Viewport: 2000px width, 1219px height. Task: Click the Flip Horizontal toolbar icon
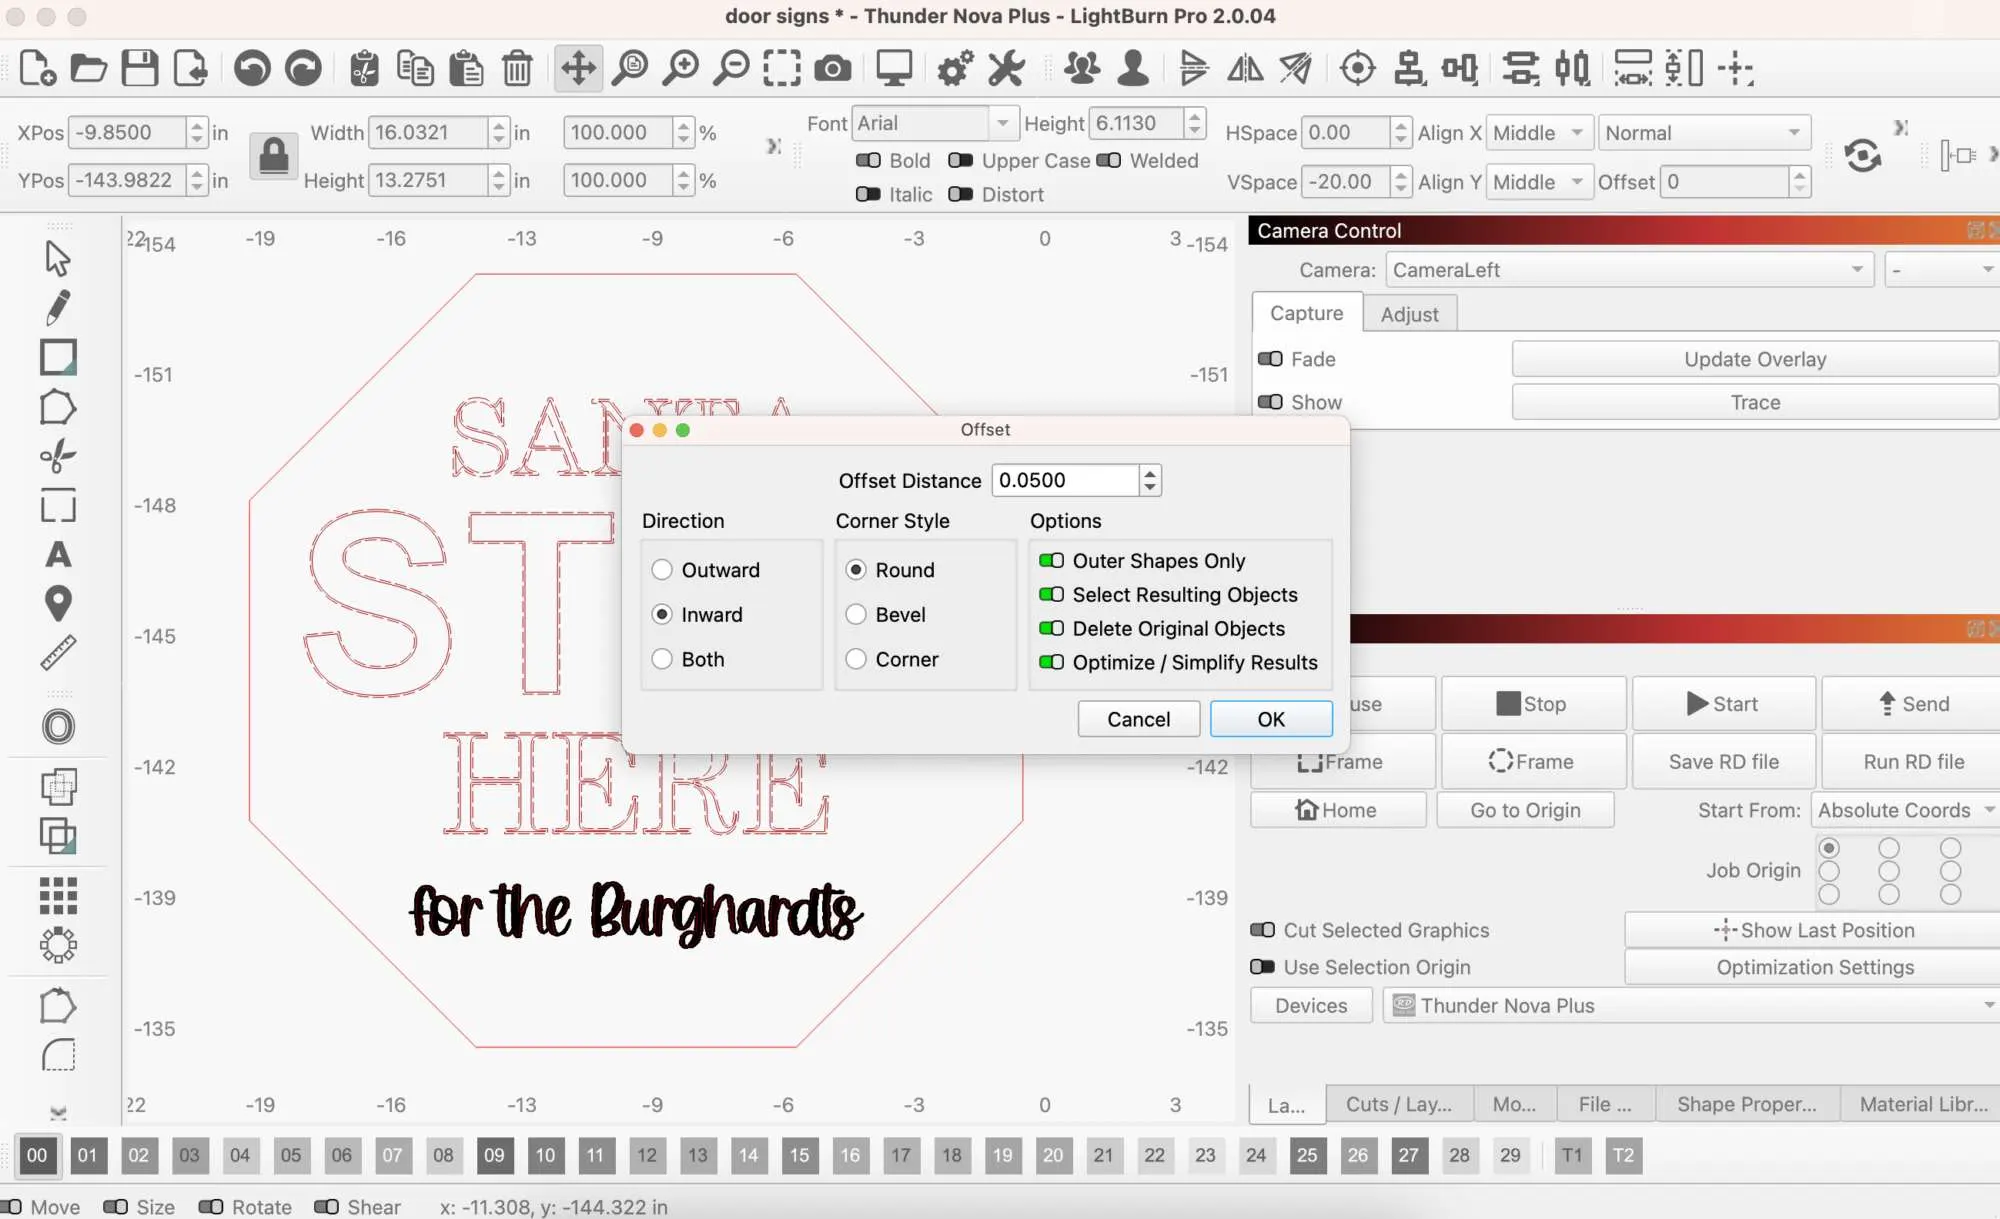[1245, 68]
